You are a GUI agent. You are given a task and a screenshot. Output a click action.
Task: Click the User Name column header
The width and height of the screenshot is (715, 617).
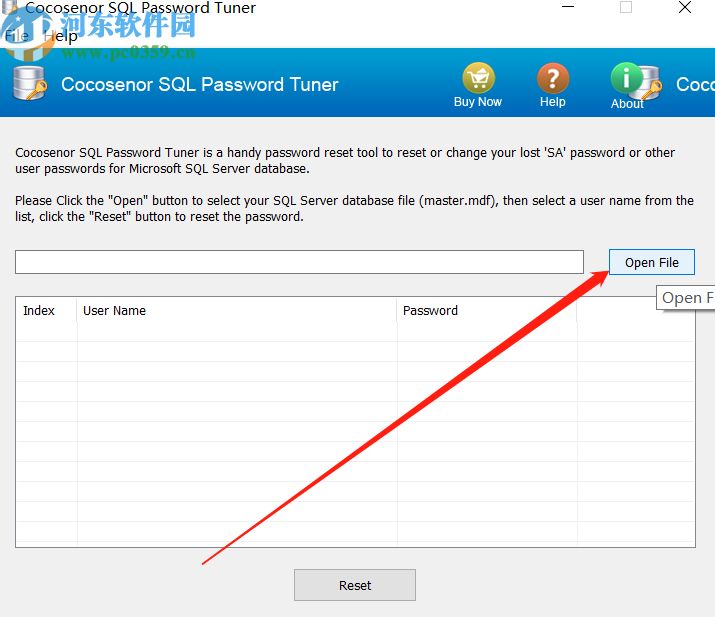coord(237,311)
